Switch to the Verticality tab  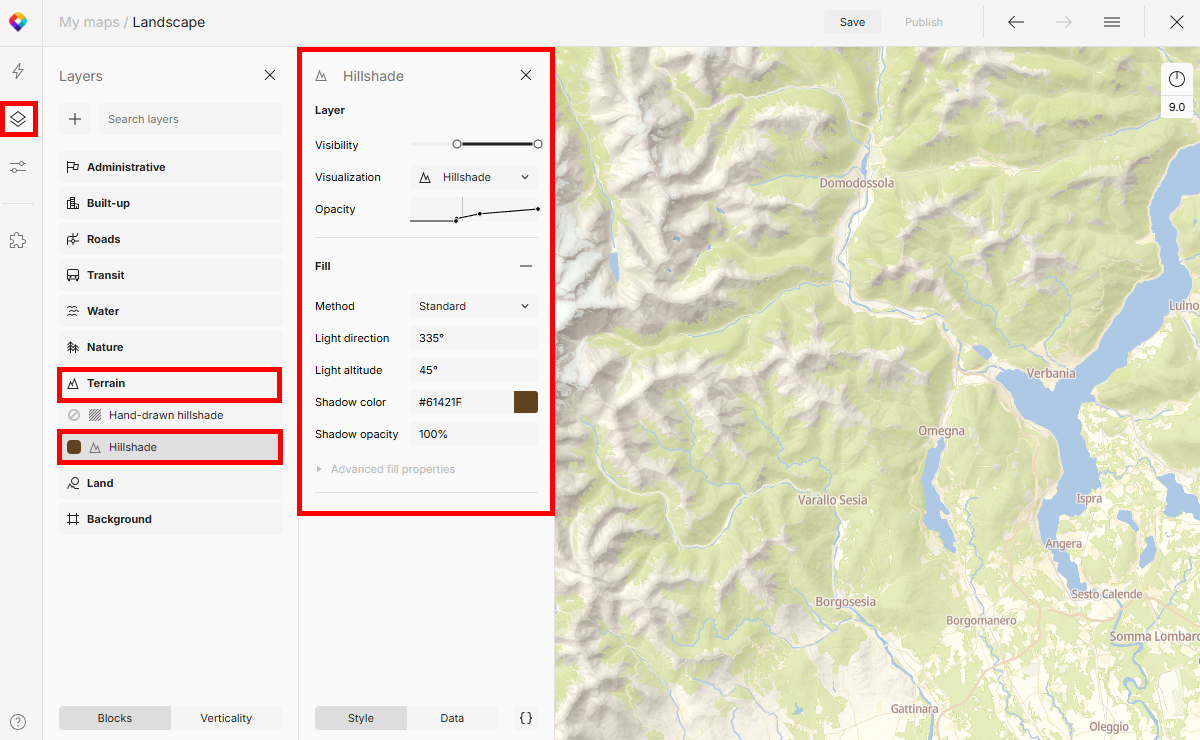226,718
